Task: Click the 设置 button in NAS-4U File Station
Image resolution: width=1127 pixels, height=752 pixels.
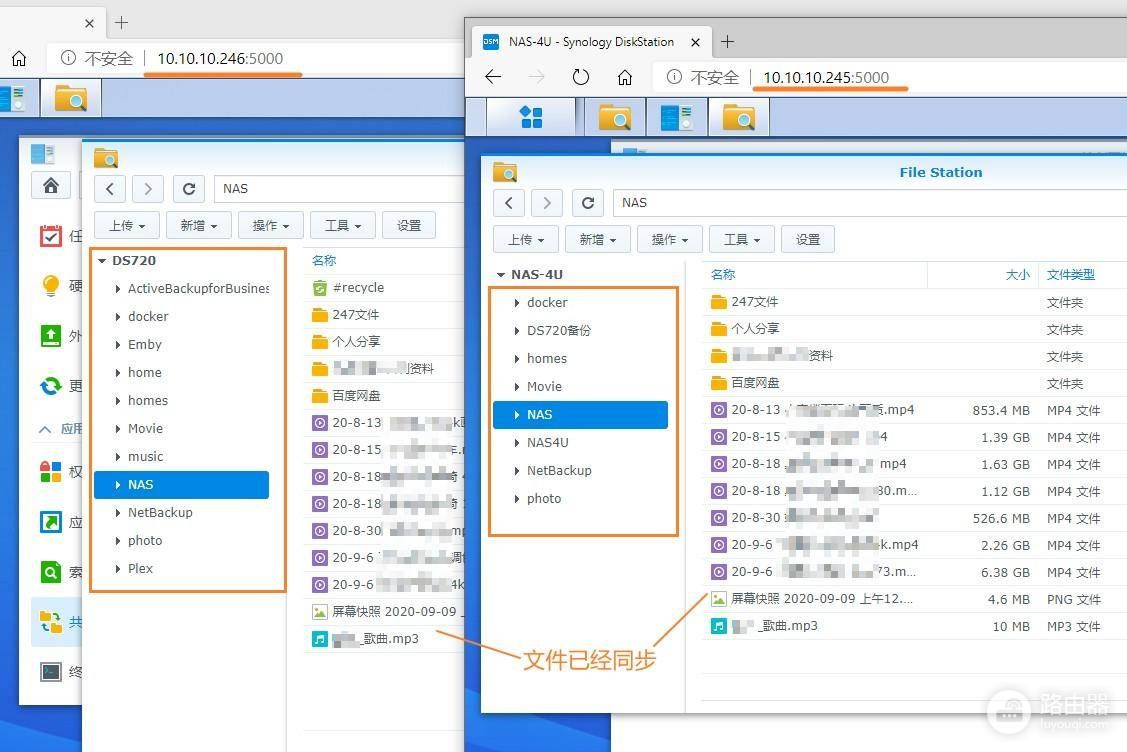Action: coord(807,239)
